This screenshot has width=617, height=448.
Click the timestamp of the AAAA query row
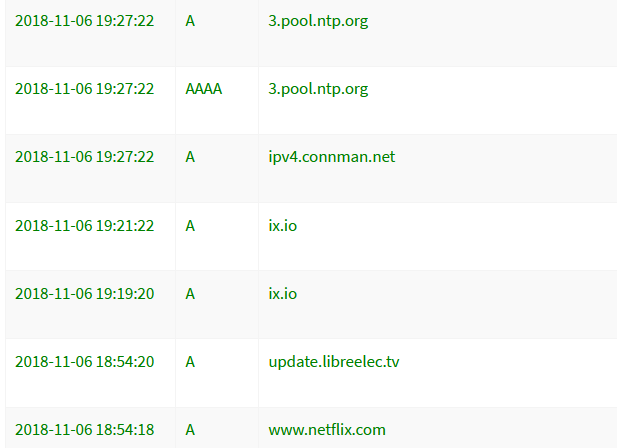84,89
